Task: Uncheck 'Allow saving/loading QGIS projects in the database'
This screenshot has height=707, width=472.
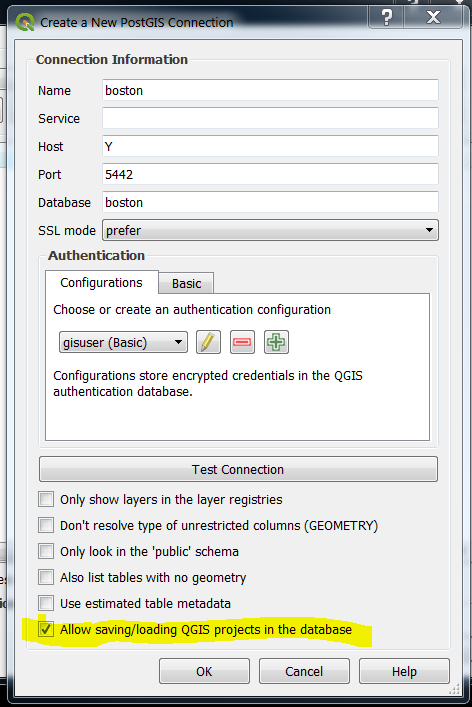Action: point(46,629)
